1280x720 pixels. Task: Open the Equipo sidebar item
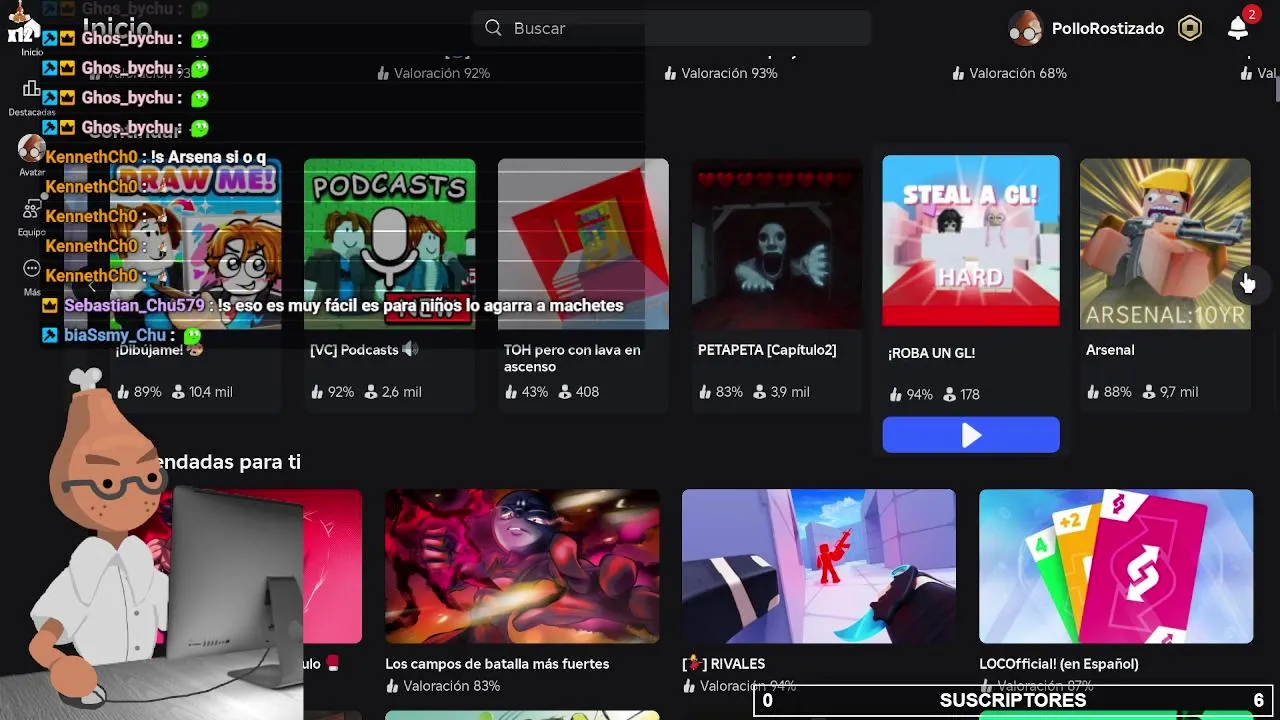click(x=32, y=217)
